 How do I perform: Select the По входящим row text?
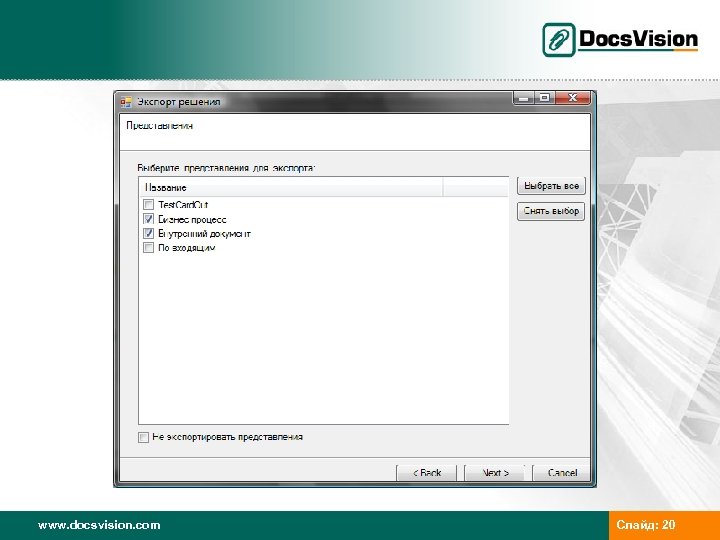click(186, 248)
